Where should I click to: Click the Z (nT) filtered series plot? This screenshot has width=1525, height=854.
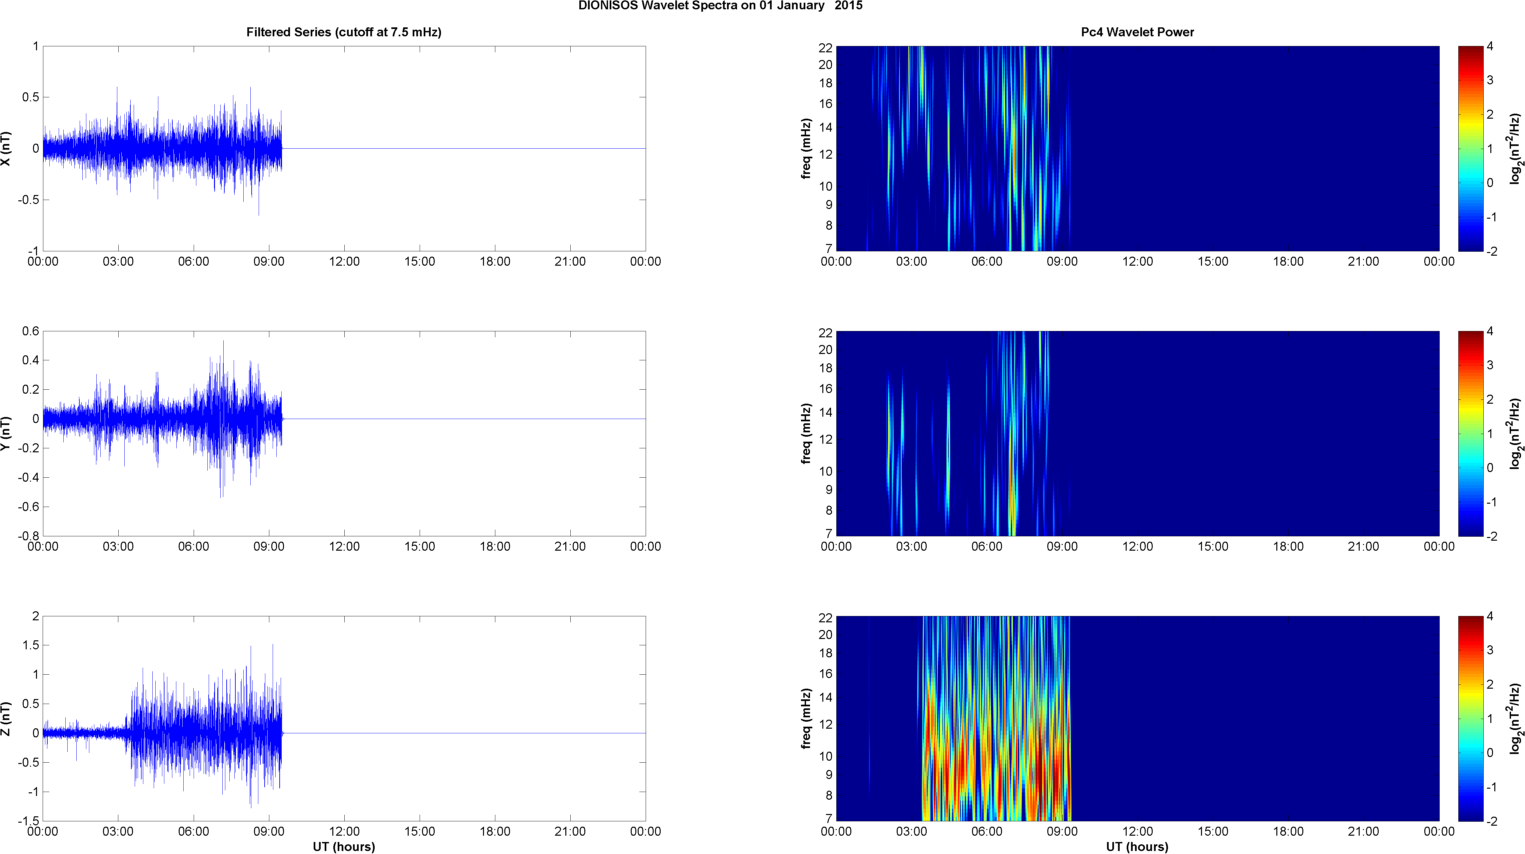[344, 718]
